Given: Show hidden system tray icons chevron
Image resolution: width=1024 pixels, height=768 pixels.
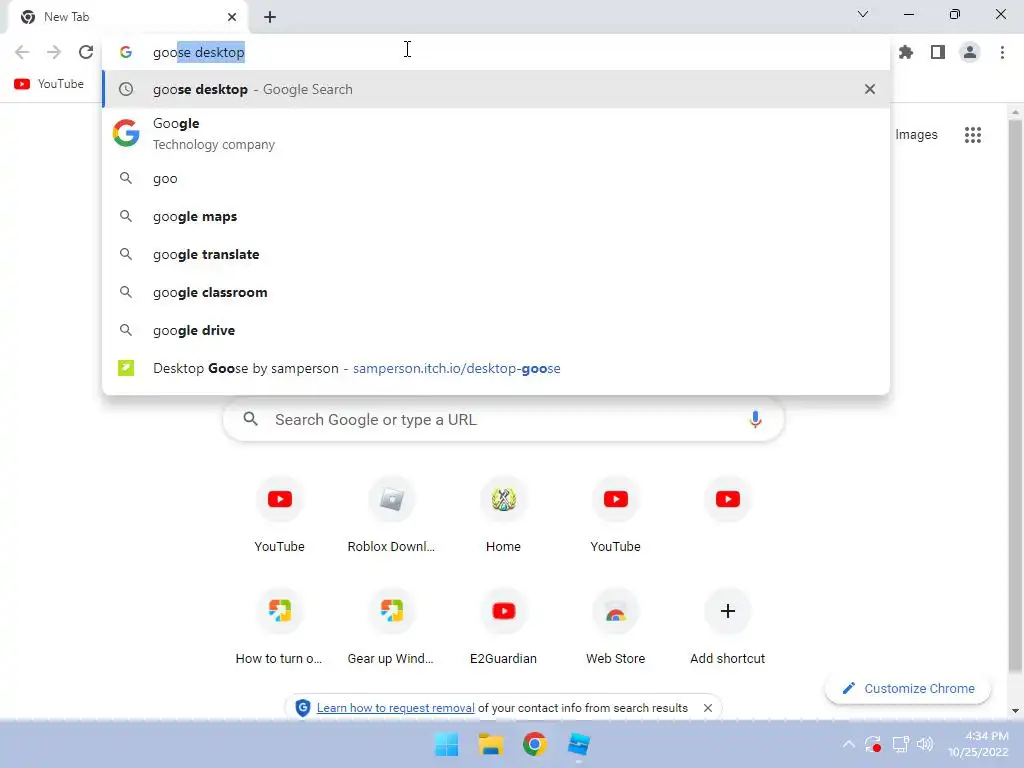Looking at the screenshot, I should click(848, 744).
